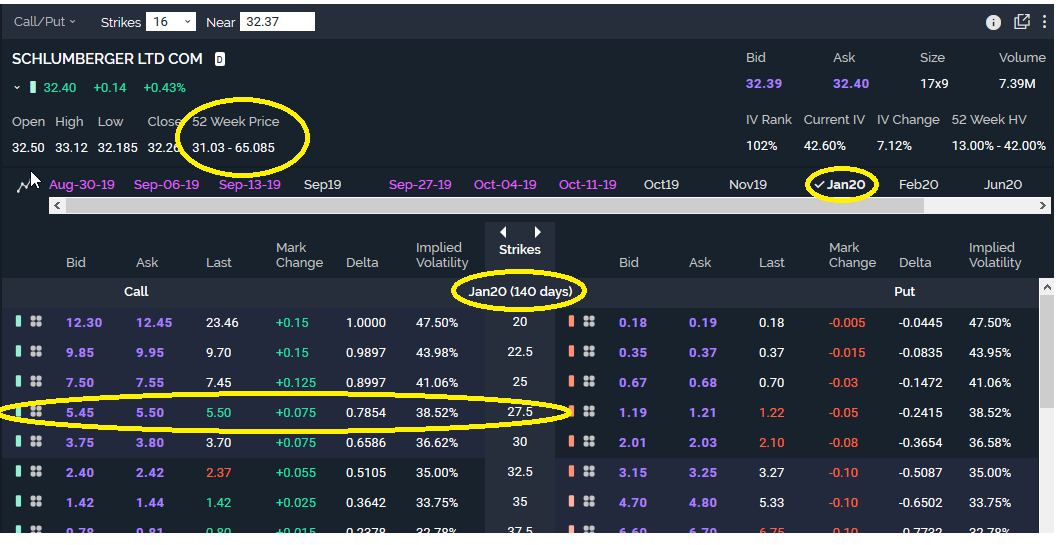Click the 3.75 call bid for strike 30
The width and height of the screenshot is (1061, 545).
(x=79, y=442)
